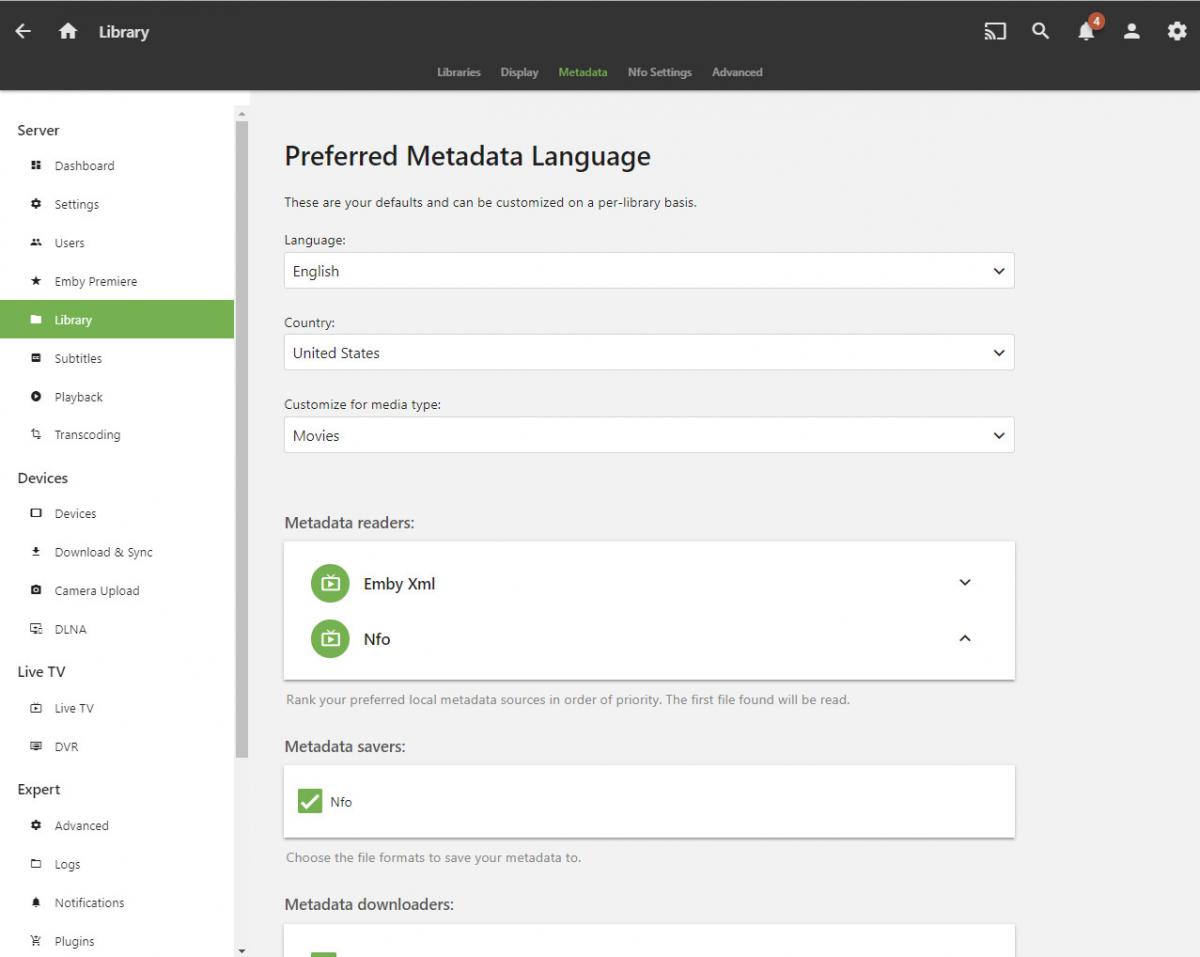Screen dimensions: 1200x957
Task: Open Emby Premiere in the sidebar
Action: (95, 281)
